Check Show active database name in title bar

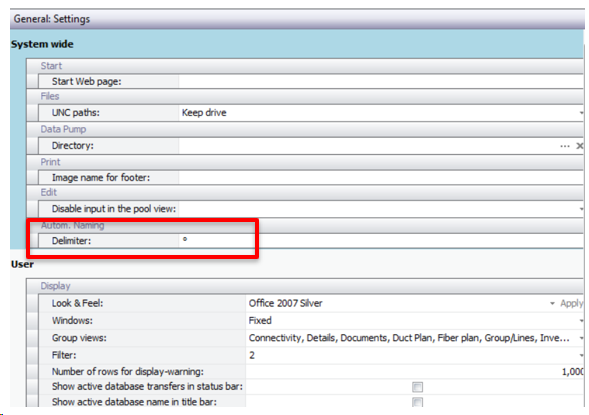(x=417, y=402)
